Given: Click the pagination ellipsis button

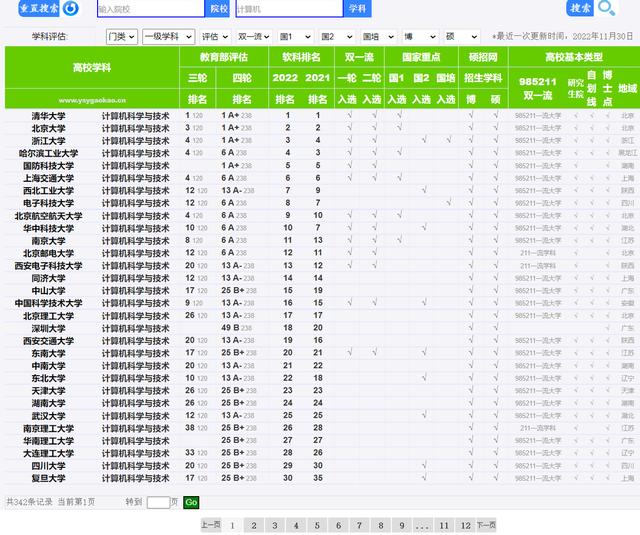Looking at the screenshot, I should point(423,525).
